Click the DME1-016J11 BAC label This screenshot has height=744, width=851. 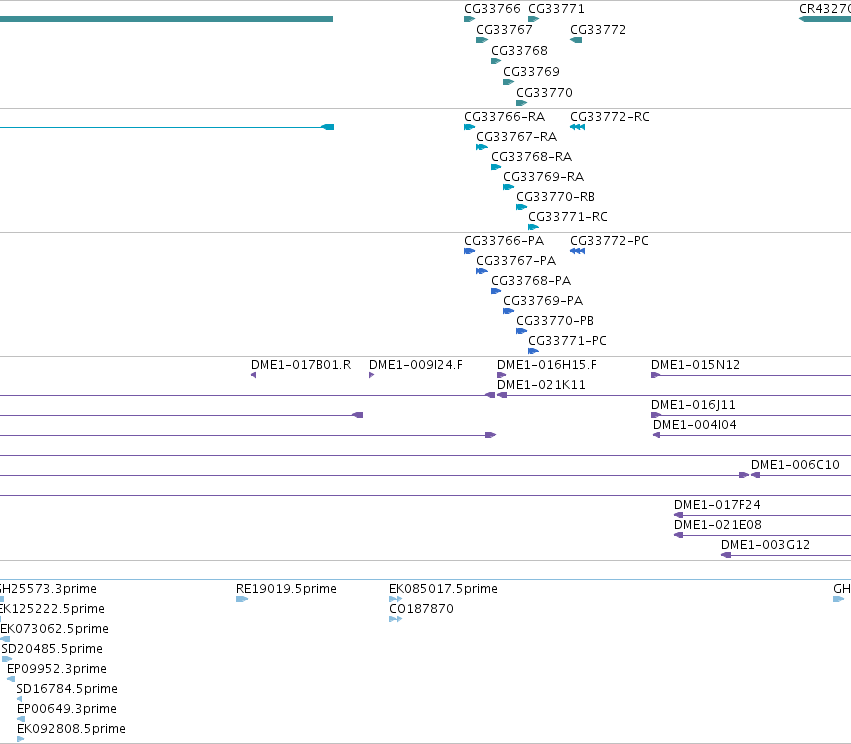pyautogui.click(x=693, y=405)
